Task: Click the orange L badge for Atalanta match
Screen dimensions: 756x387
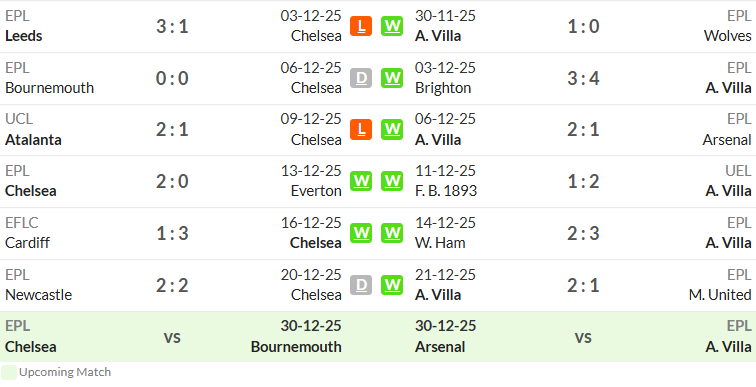Action: 361,130
